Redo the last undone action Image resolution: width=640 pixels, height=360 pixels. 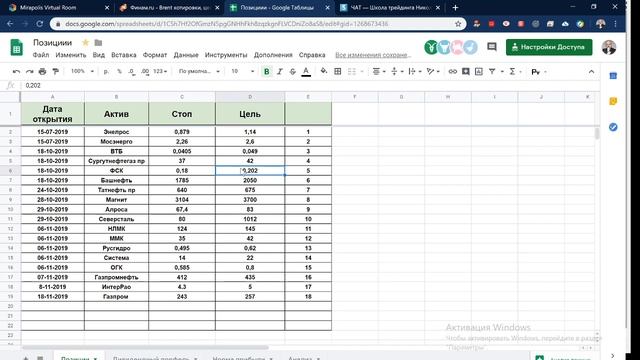pyautogui.click(x=29, y=71)
